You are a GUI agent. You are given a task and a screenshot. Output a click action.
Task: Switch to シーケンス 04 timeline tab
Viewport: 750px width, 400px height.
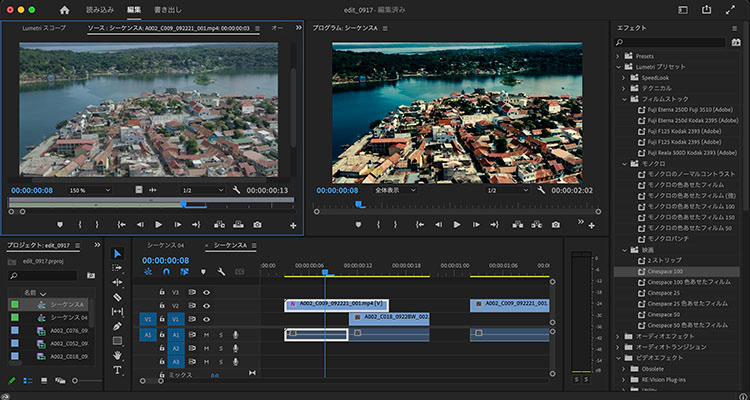click(165, 245)
